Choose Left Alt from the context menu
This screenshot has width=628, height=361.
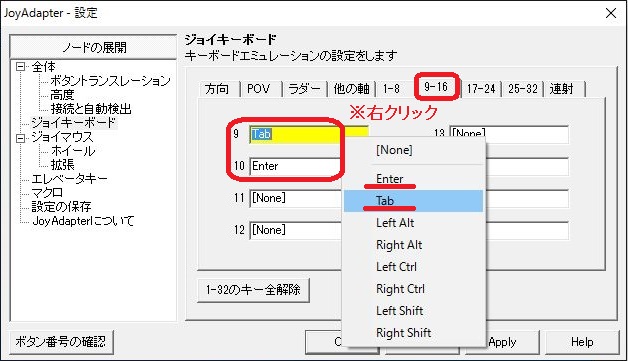point(414,223)
